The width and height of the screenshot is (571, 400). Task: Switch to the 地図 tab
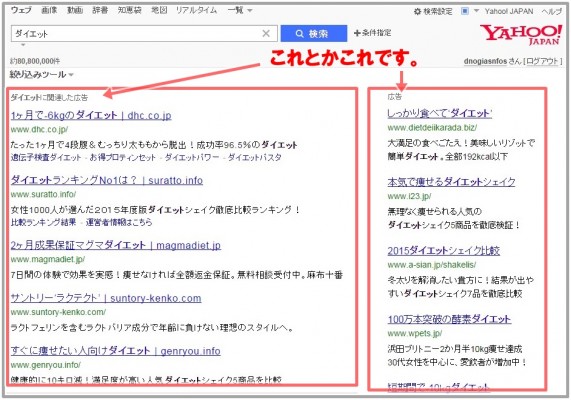click(159, 10)
